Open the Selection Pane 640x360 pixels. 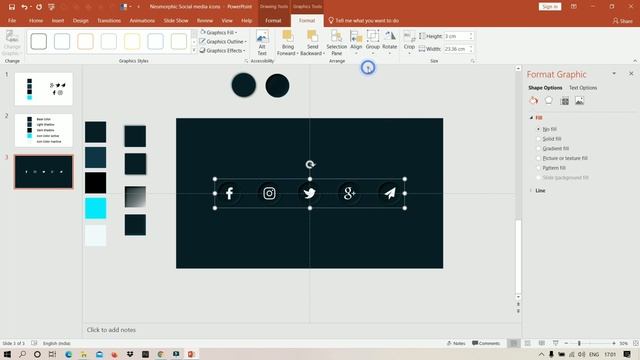click(336, 43)
